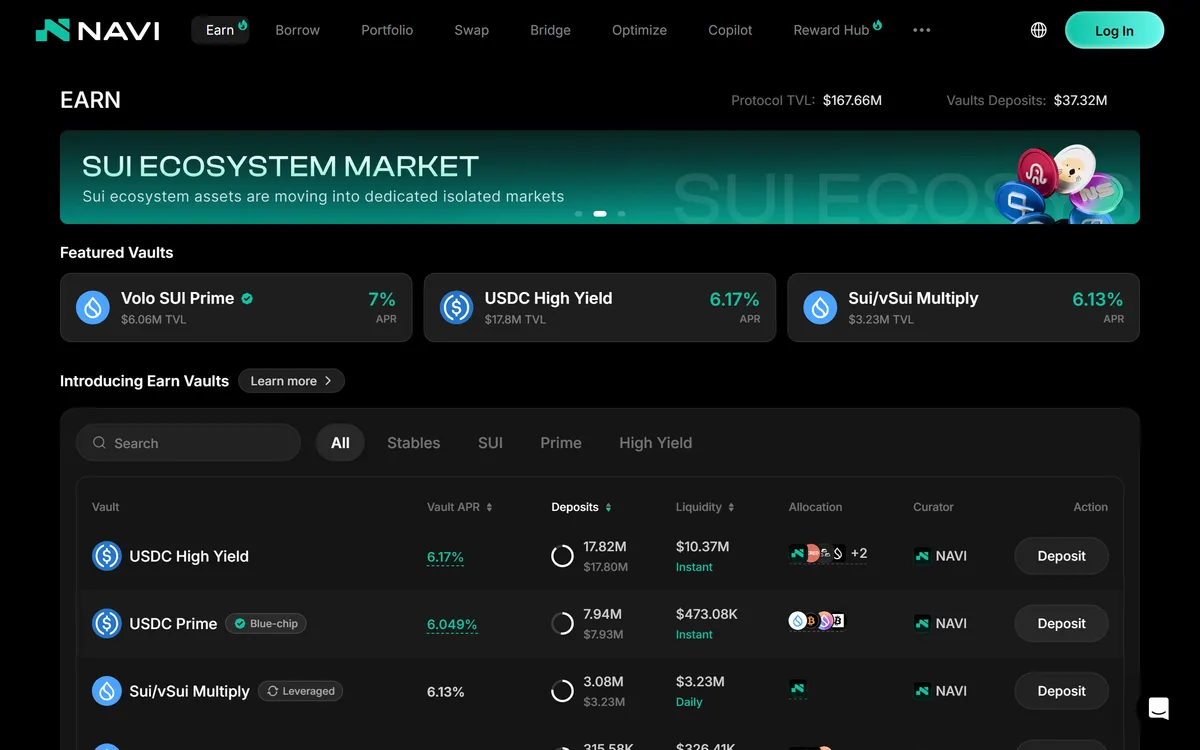The width and height of the screenshot is (1200, 750).
Task: Open the Volo SUI Prime featured card
Action: pyautogui.click(x=236, y=308)
